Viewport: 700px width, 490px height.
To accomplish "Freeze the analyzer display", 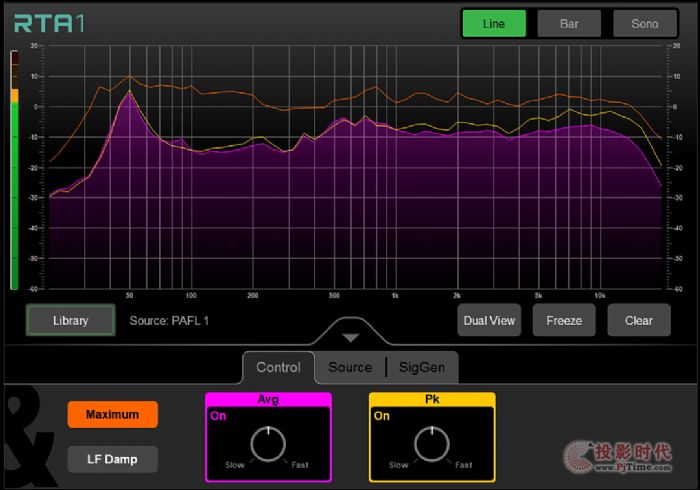I will pyautogui.click(x=564, y=321).
